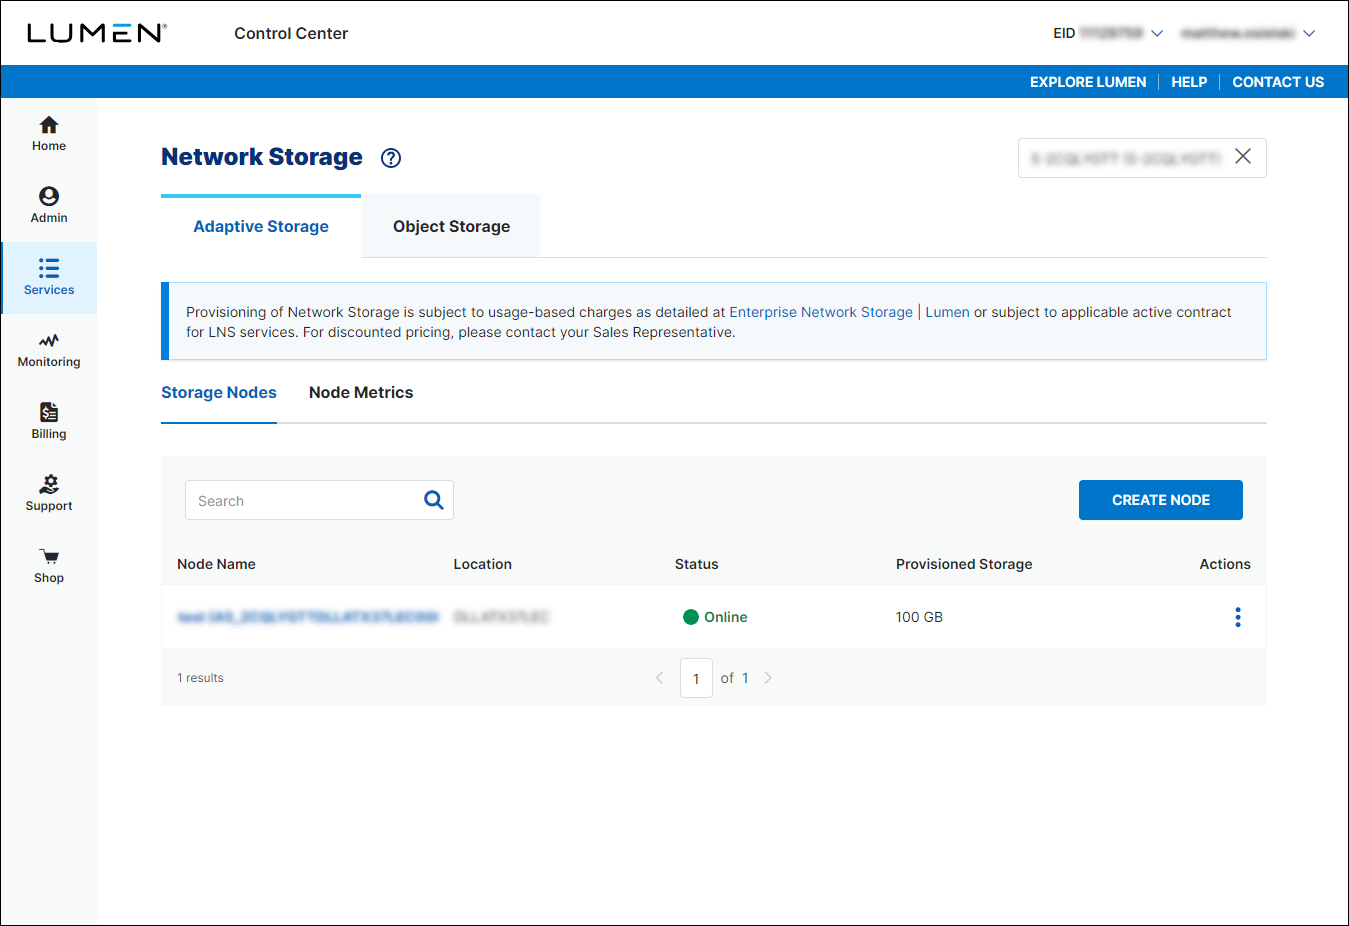Open Network Storage help question mark

point(391,158)
